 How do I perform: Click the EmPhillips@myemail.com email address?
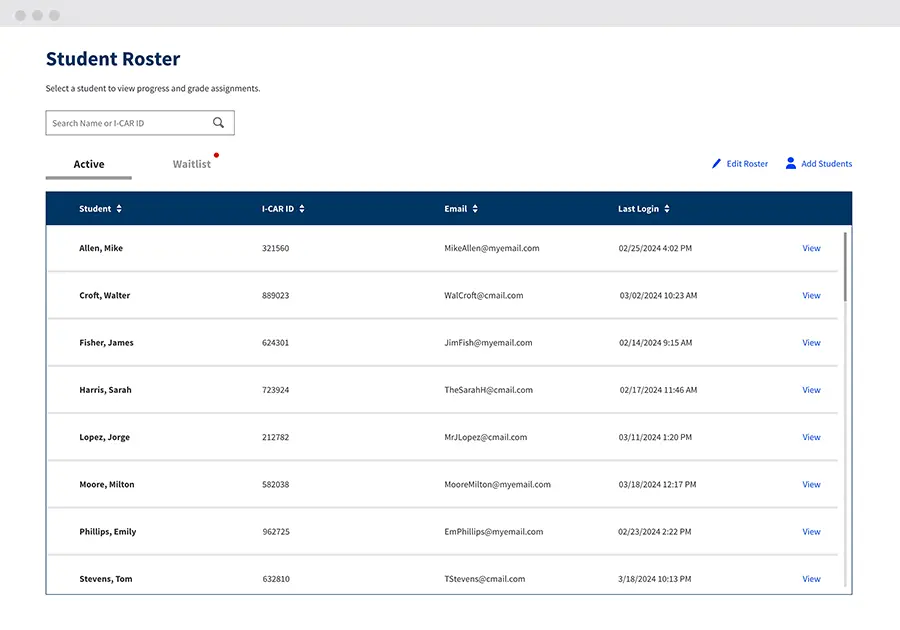coord(493,532)
